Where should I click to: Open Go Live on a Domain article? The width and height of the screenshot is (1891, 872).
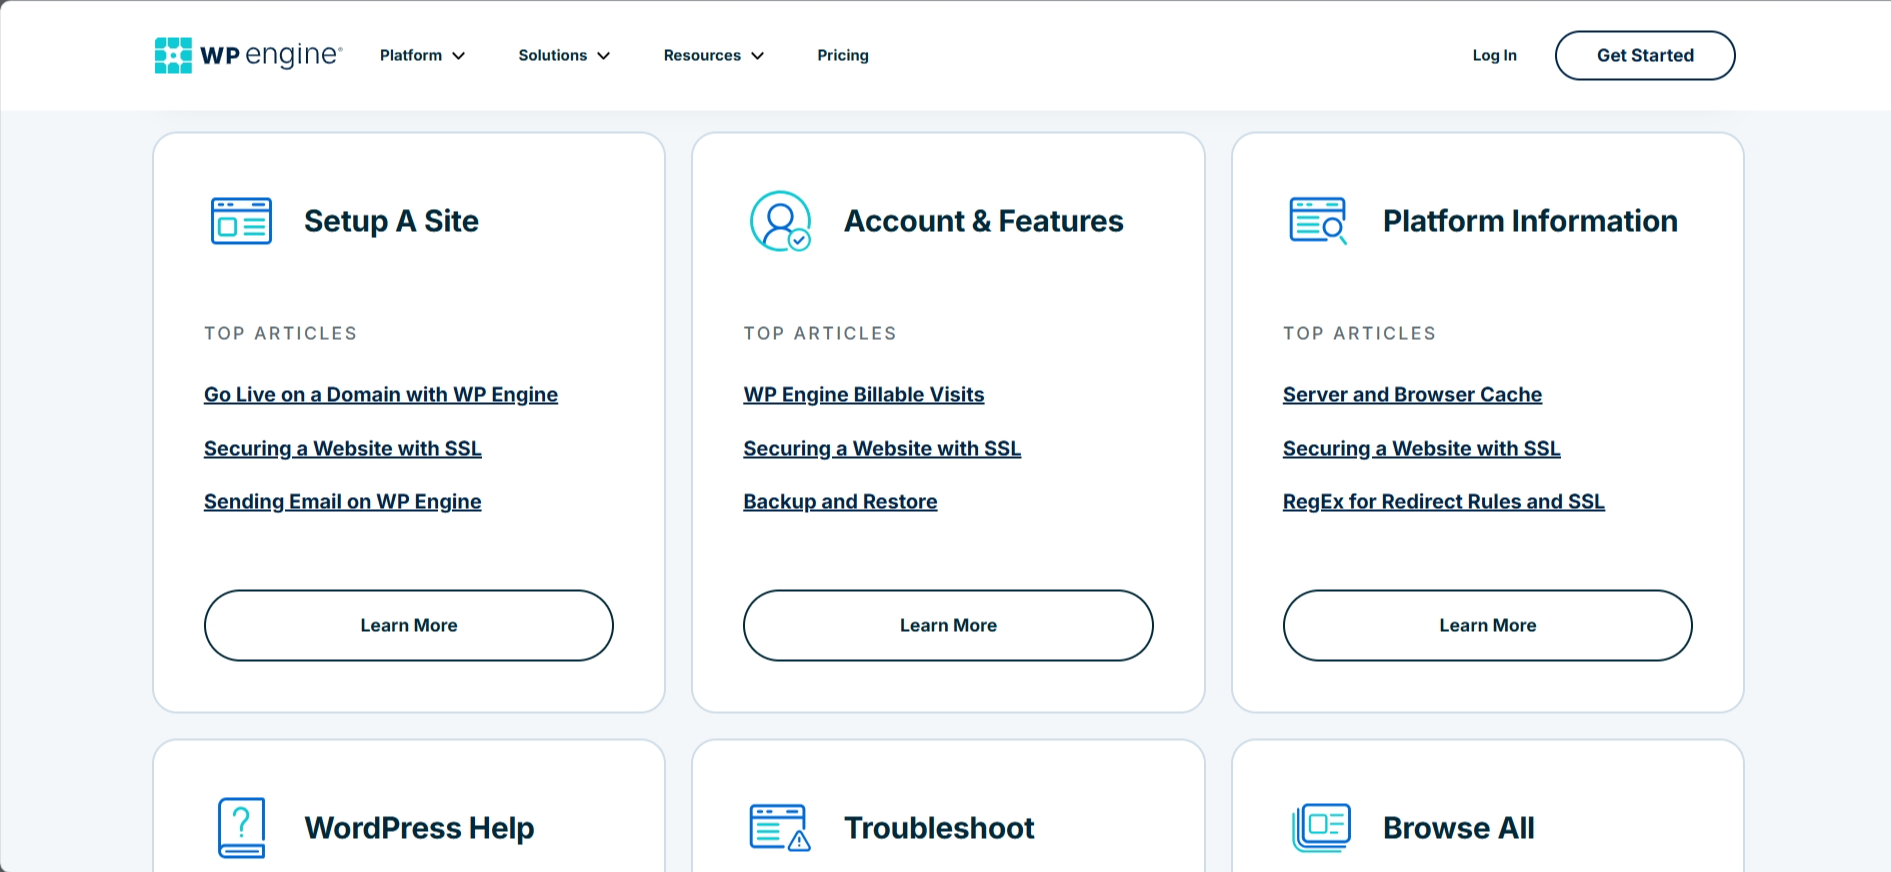[381, 394]
